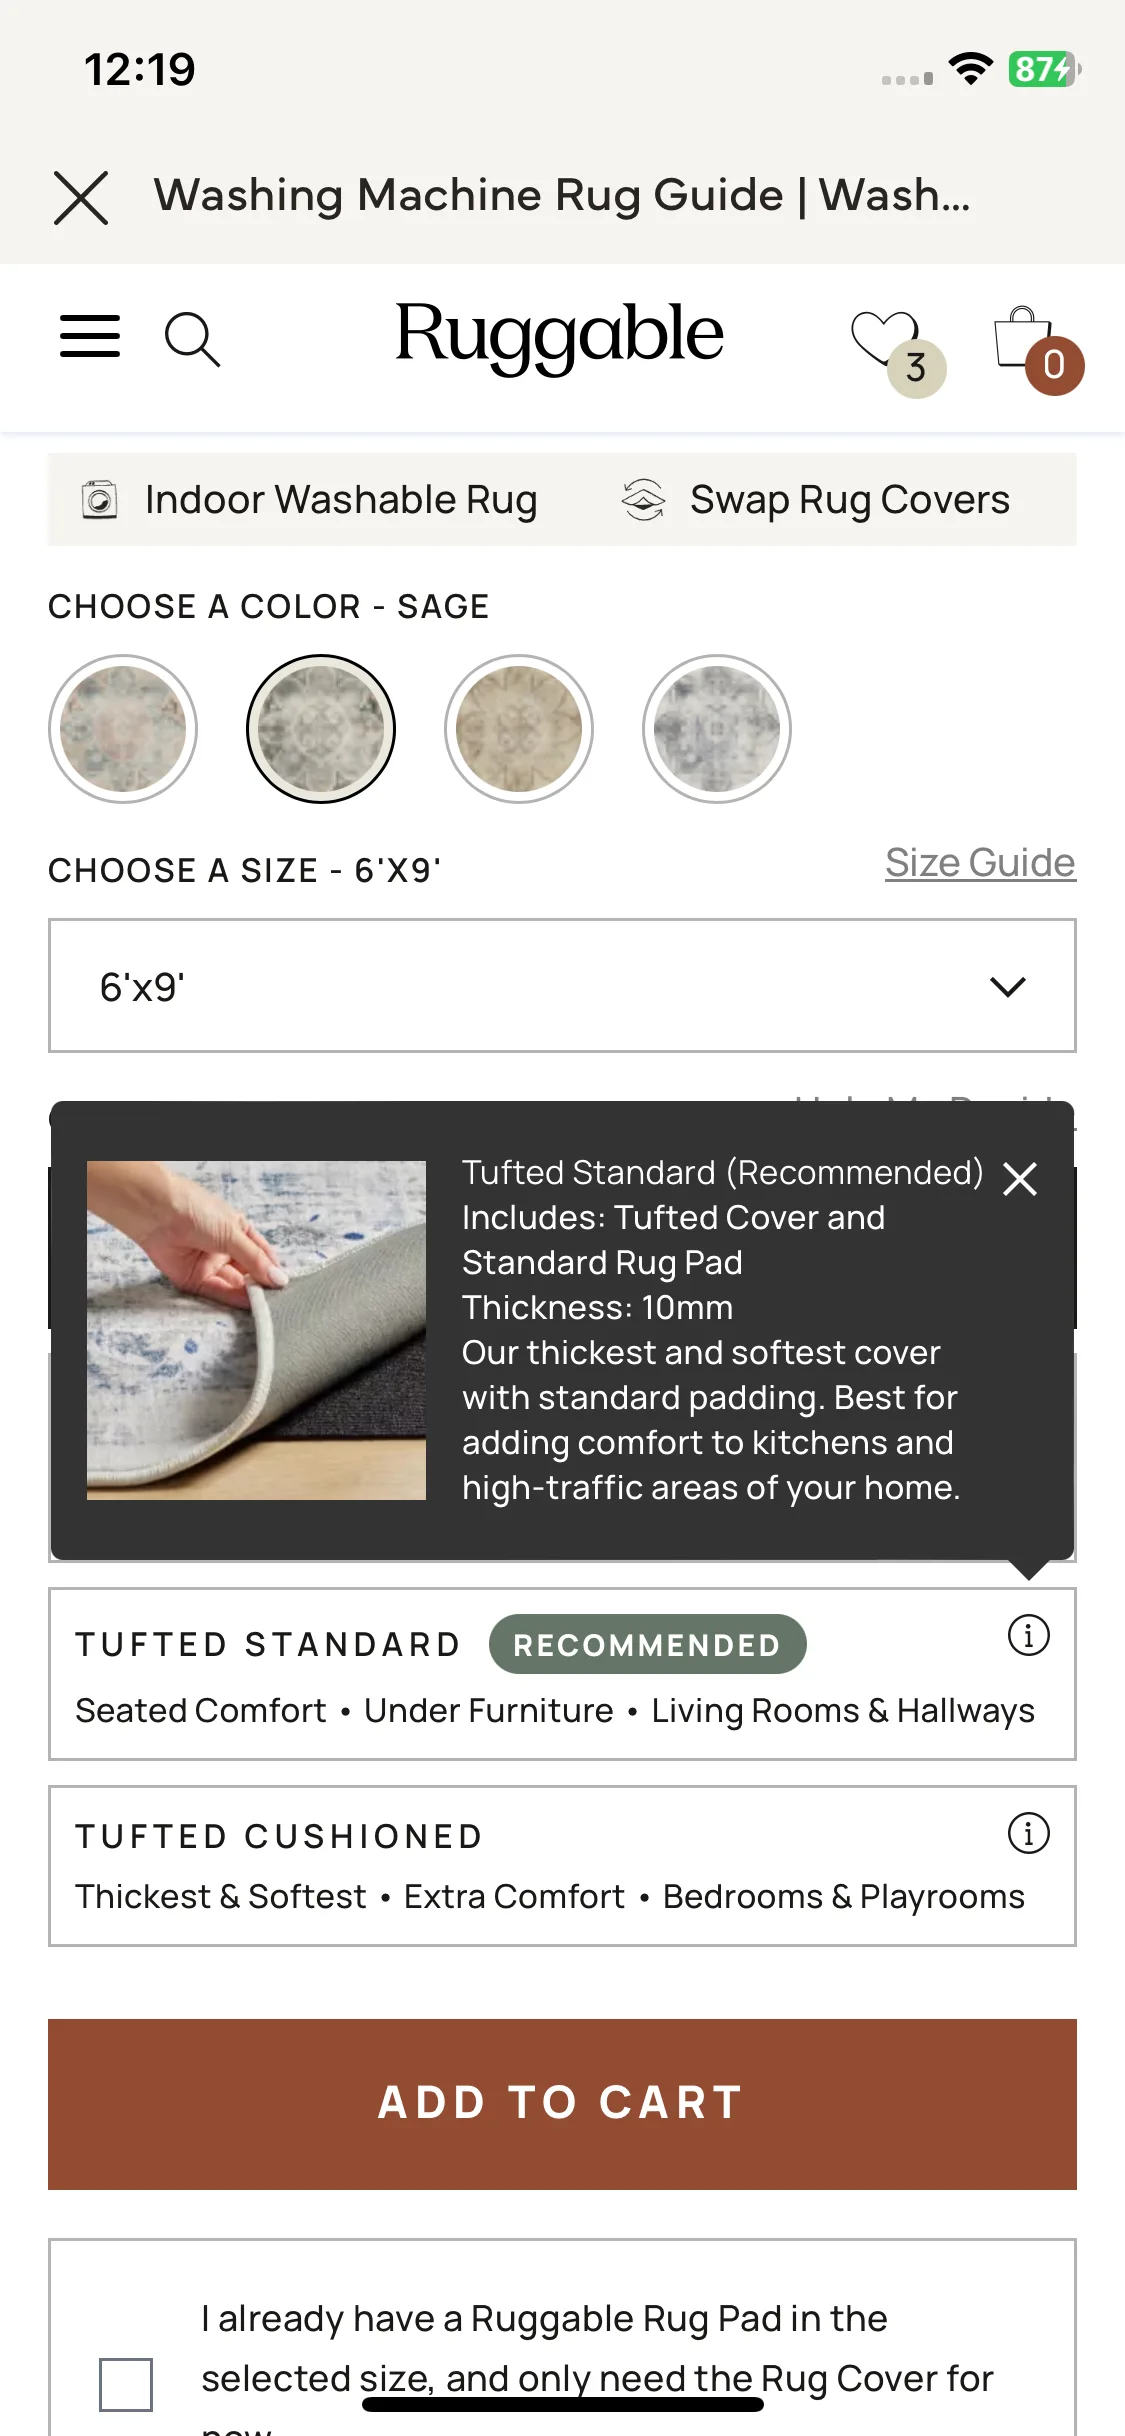The image size is (1125, 2436).
Task: Choose the gray-blue color swatch
Action: (717, 729)
